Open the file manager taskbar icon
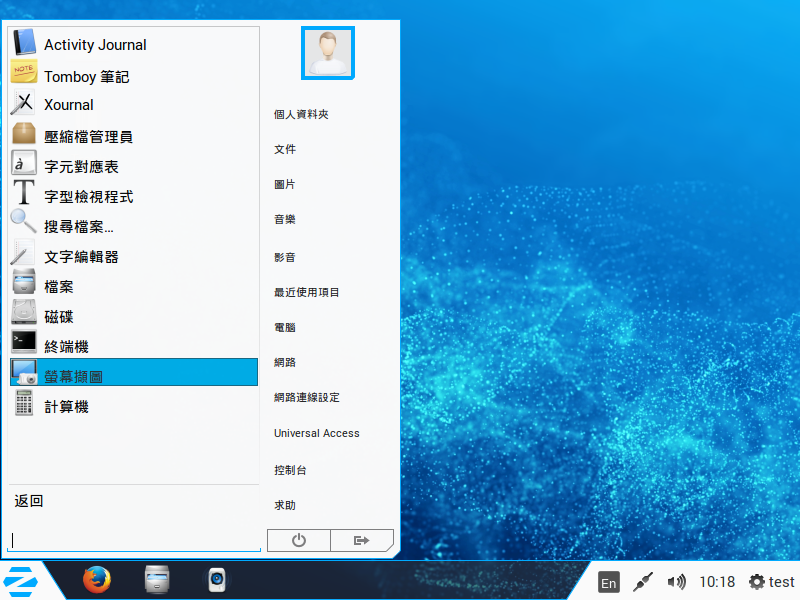The image size is (800, 600). (157, 580)
